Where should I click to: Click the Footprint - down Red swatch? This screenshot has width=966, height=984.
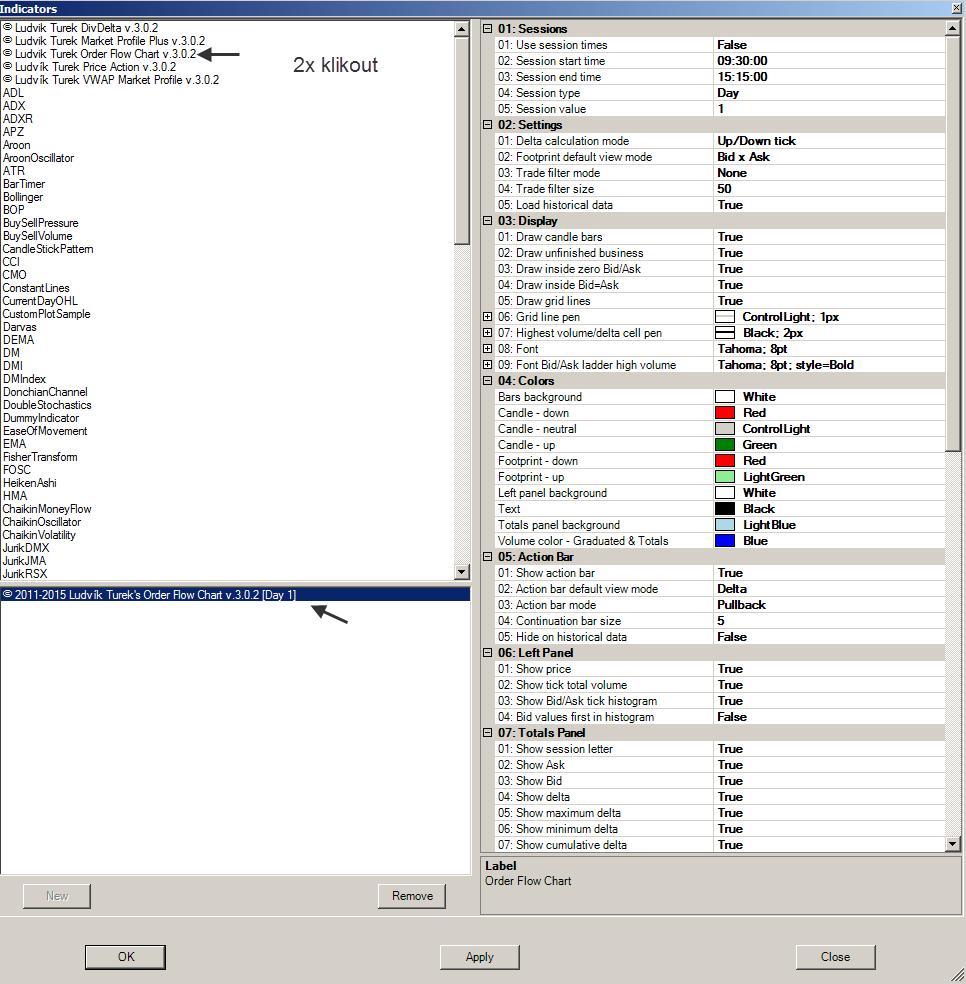click(x=725, y=461)
